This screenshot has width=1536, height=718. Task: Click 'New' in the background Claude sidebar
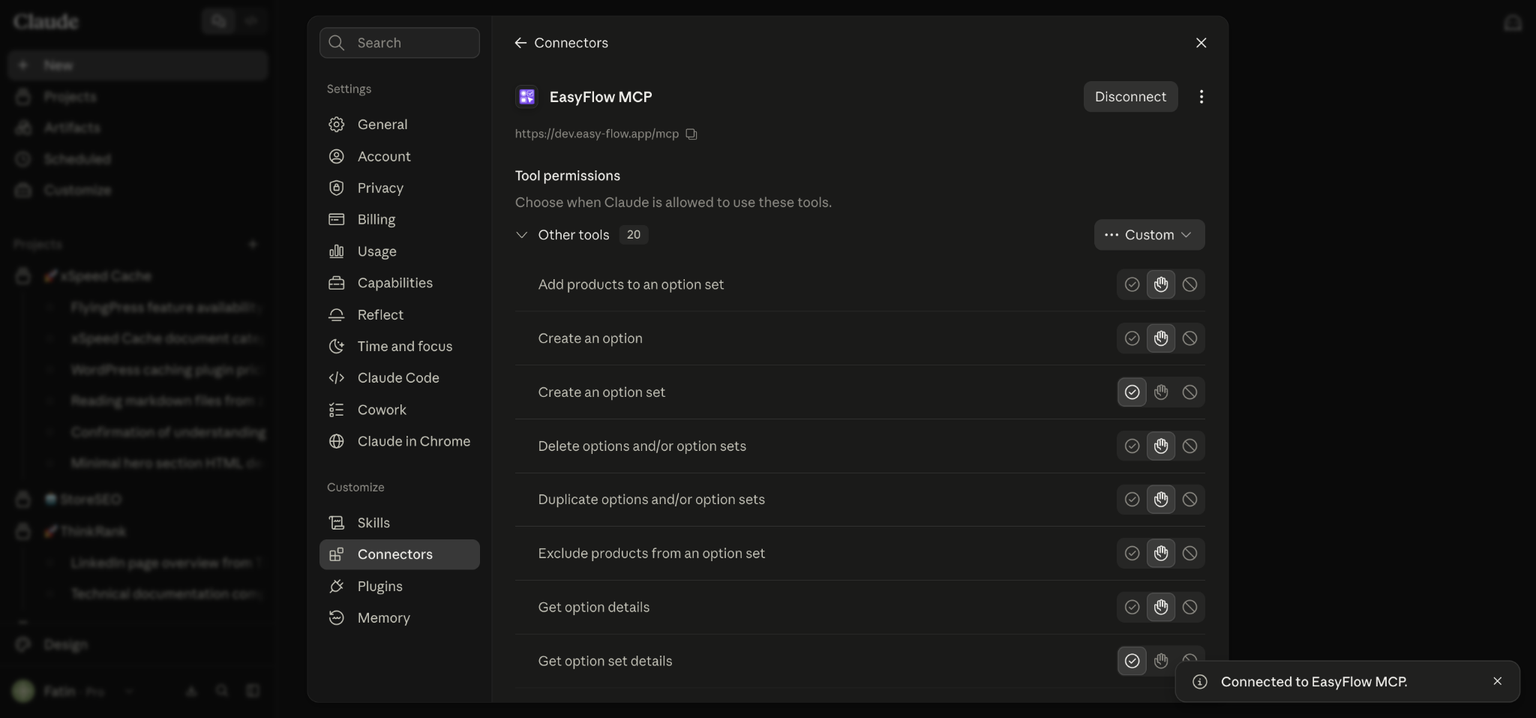[138, 65]
